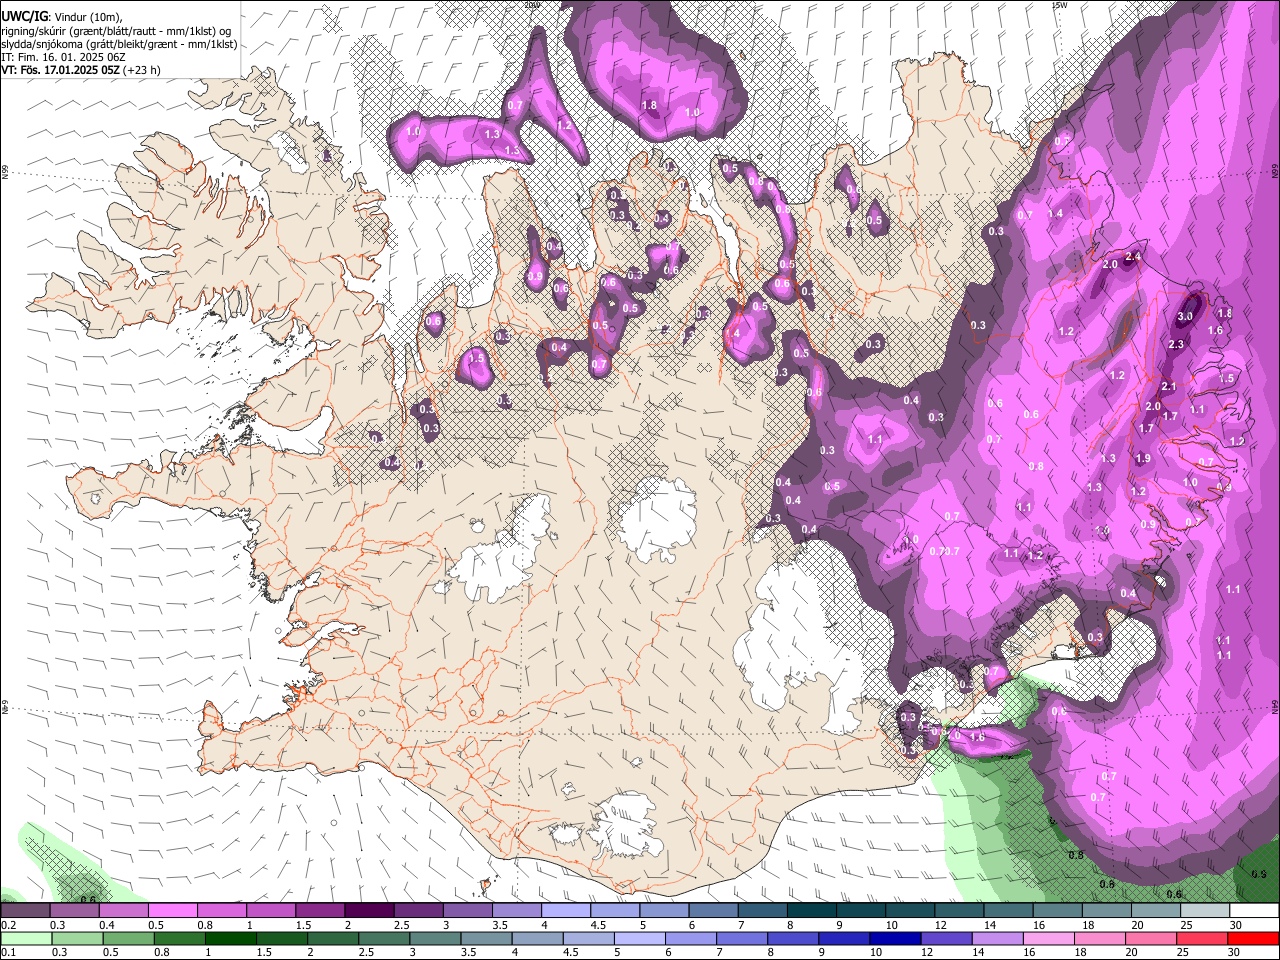Click the 0.2 label on the snow scale
The height and width of the screenshot is (960, 1280).
coord(8,925)
